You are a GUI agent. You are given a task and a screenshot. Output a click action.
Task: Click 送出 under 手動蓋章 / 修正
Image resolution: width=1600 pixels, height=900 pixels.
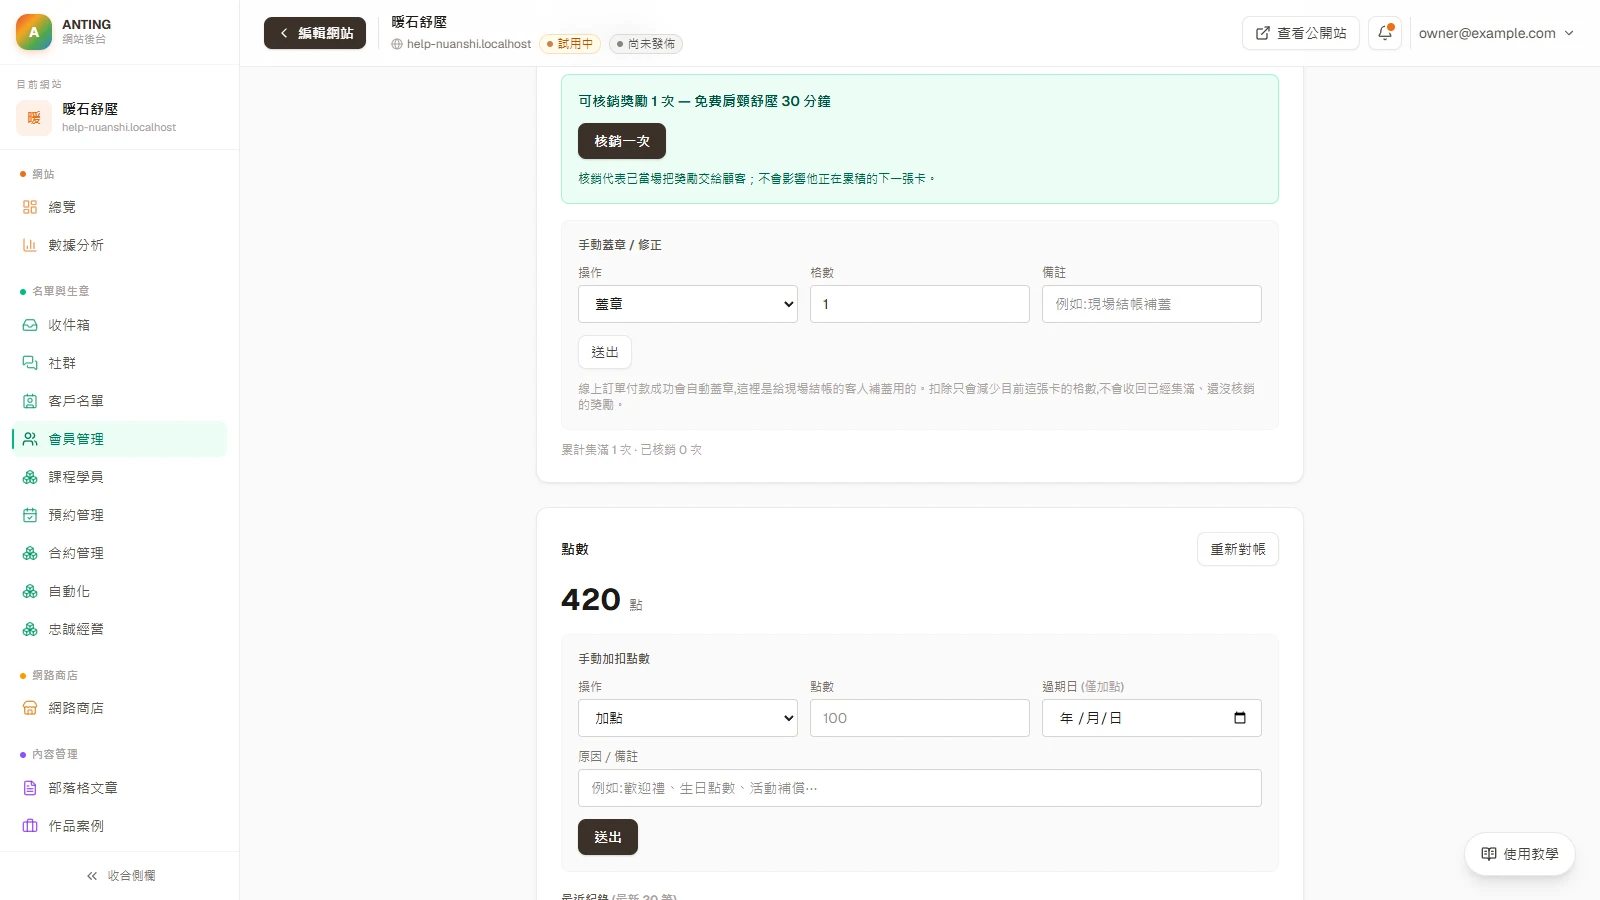pos(605,352)
